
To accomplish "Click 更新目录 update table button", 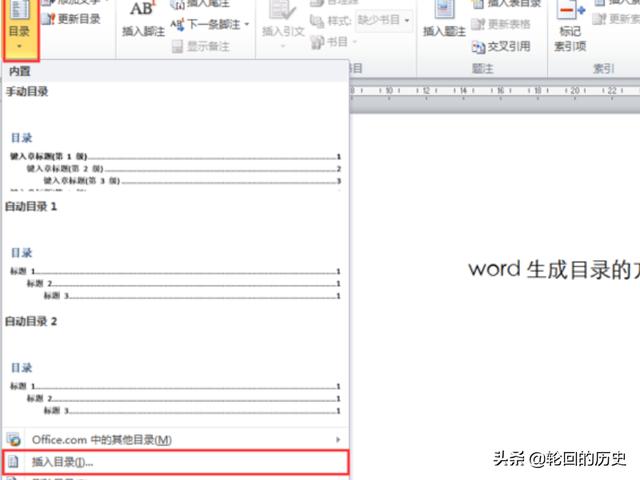I will (x=71, y=19).
